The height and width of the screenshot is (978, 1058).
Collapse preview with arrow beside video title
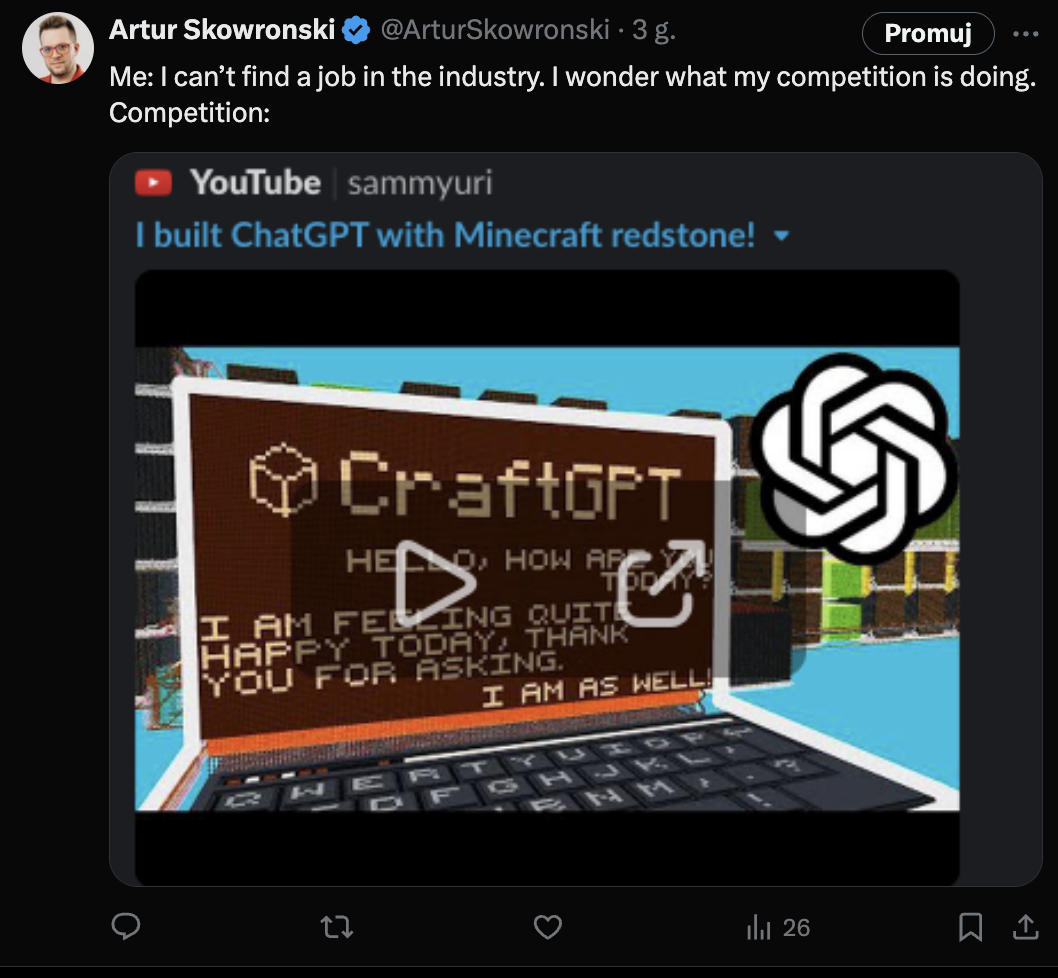coord(782,237)
